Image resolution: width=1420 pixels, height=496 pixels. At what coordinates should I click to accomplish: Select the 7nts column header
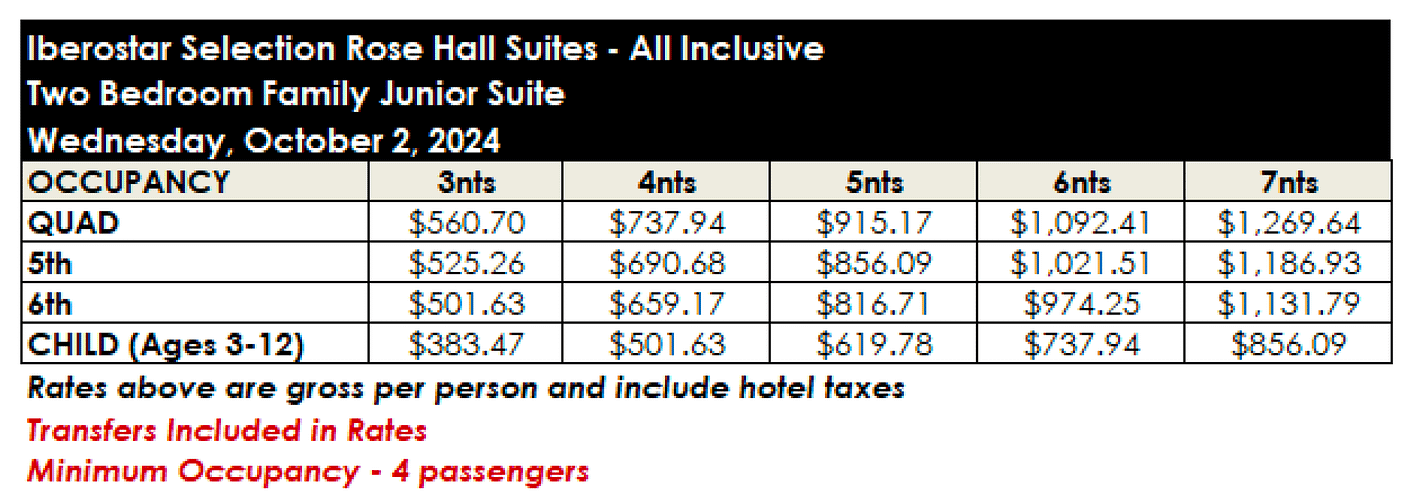pyautogui.click(x=1288, y=183)
